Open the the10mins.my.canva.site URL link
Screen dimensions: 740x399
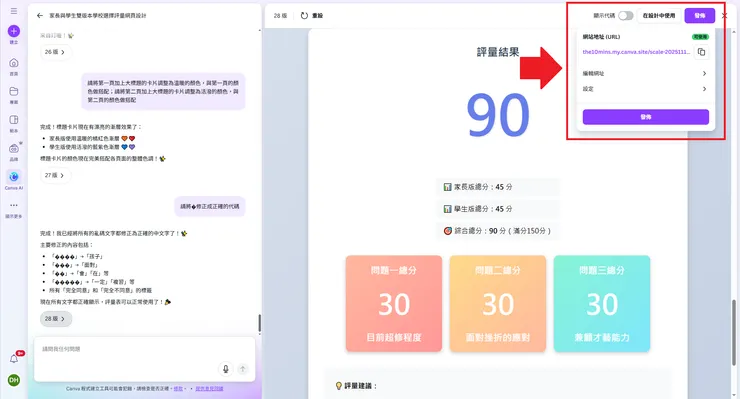636,52
